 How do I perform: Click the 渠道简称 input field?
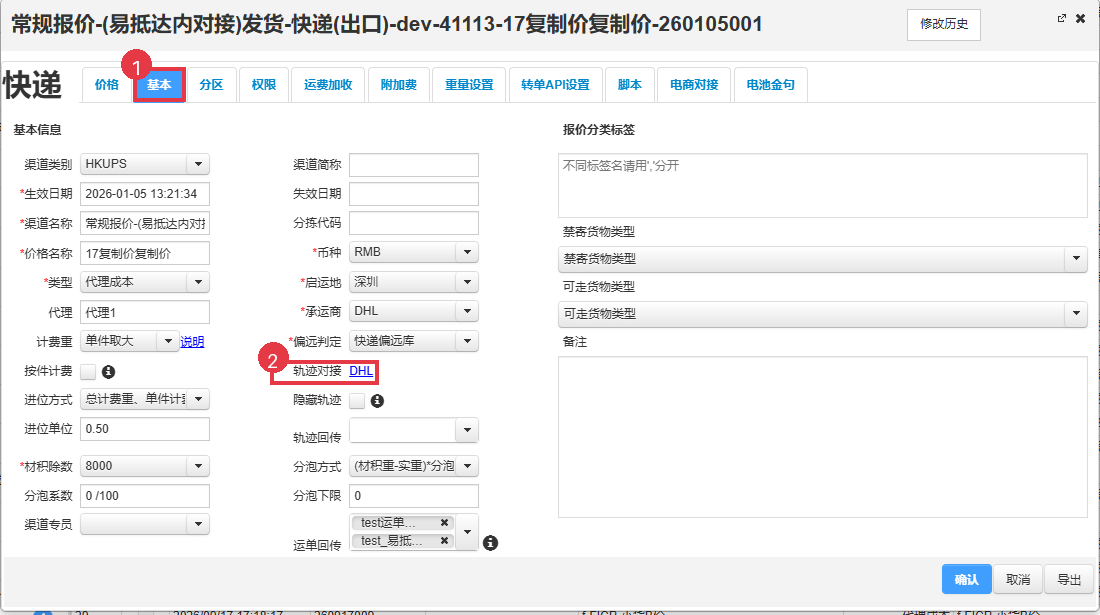(414, 165)
